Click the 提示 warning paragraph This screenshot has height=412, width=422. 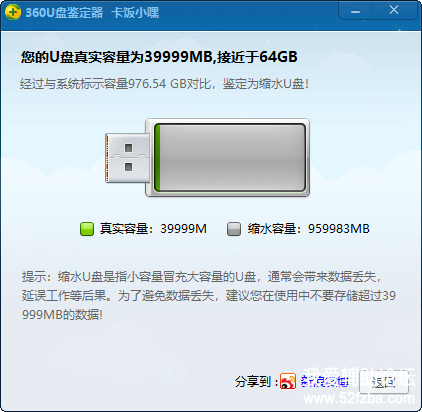209,295
